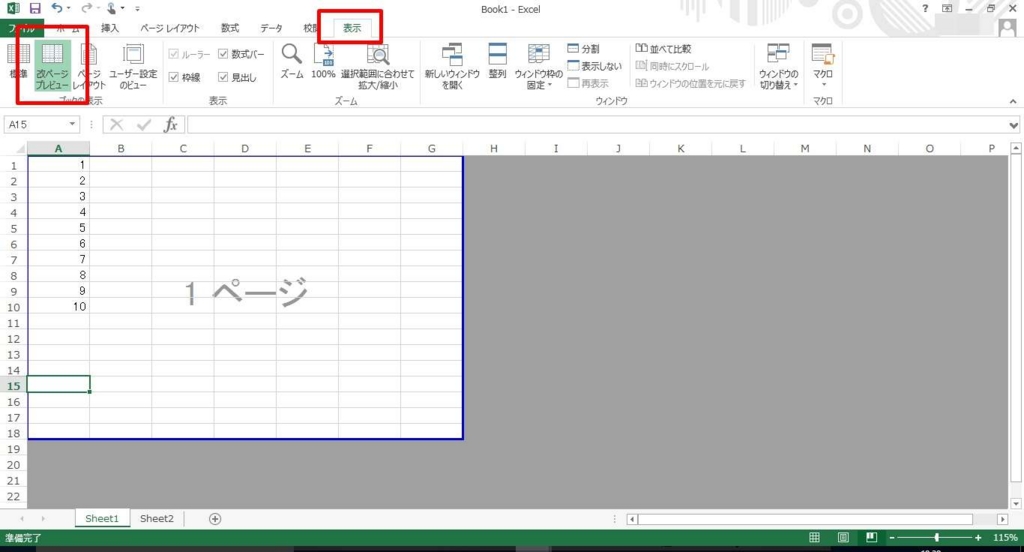1024x552 pixels.
Task: Confirm formula entry with checkmark icon
Action: coord(144,124)
